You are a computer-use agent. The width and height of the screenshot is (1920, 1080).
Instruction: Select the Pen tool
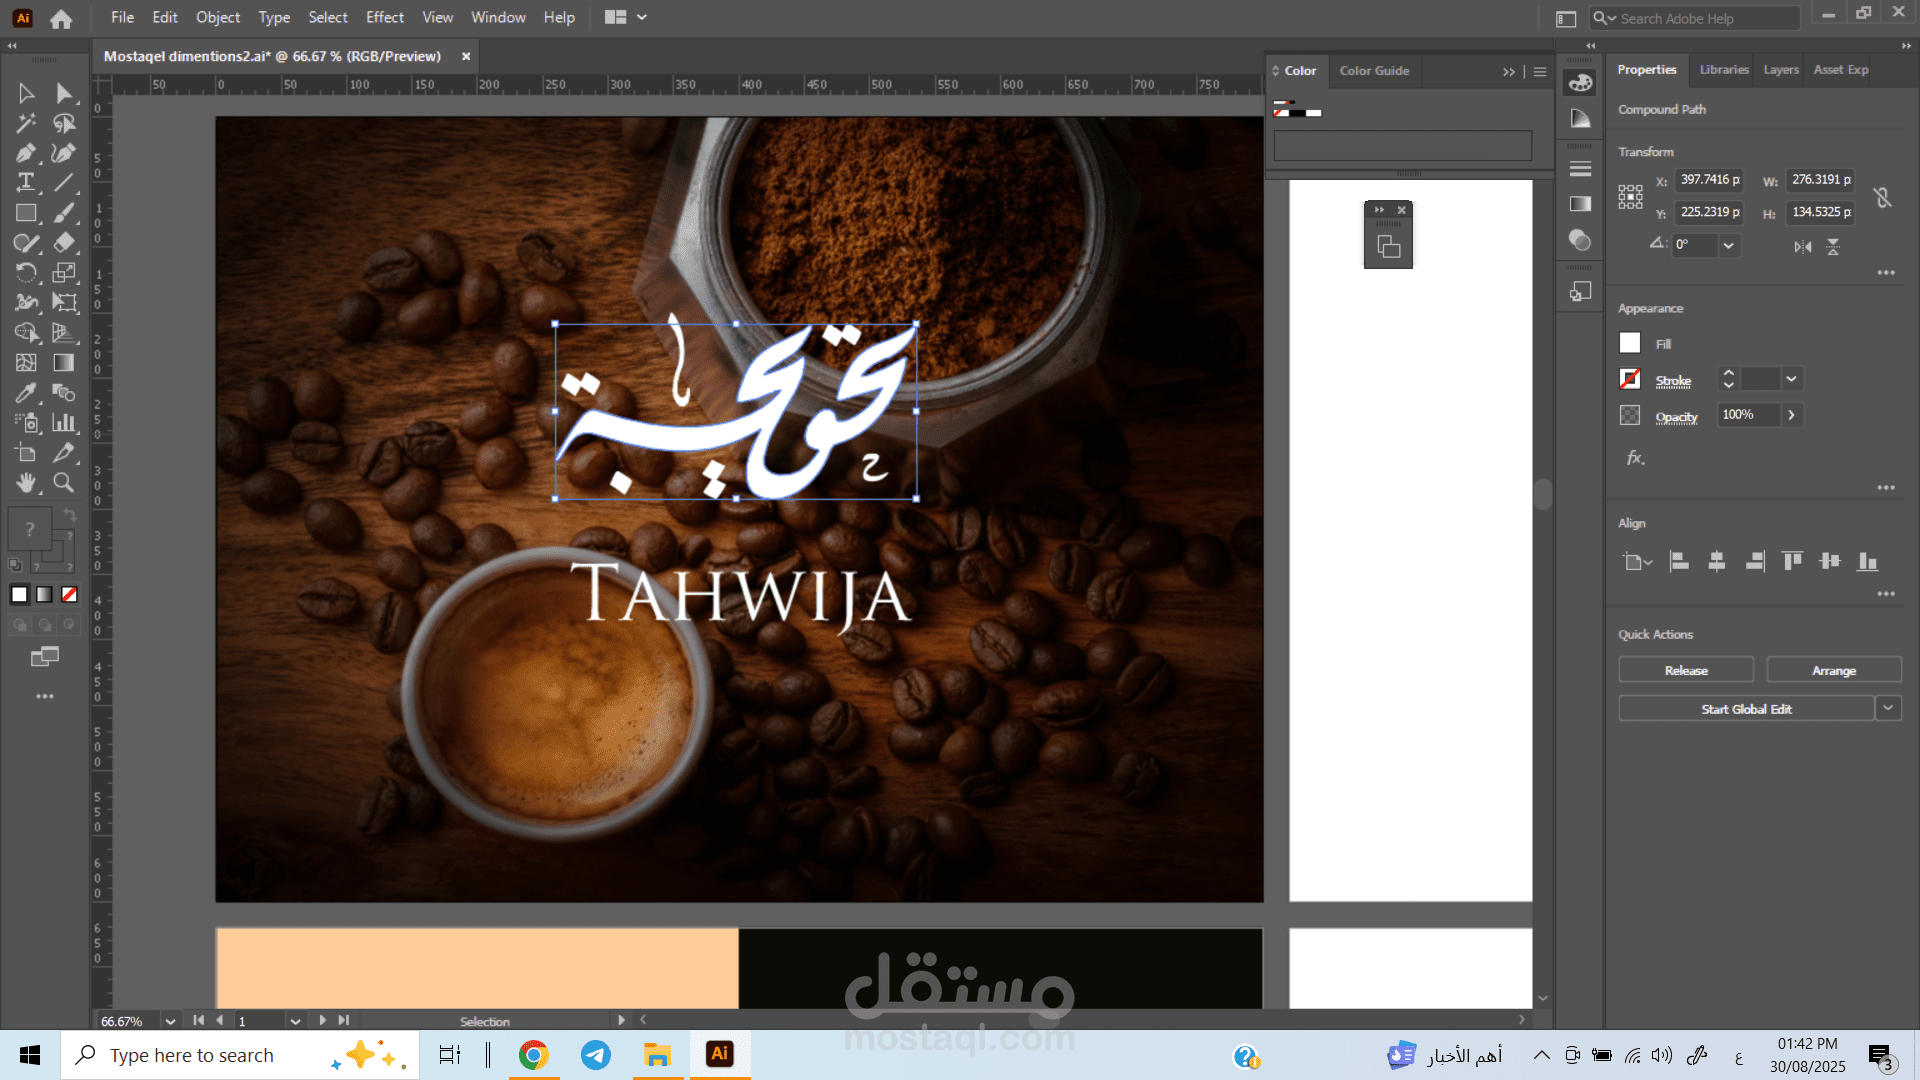click(26, 153)
